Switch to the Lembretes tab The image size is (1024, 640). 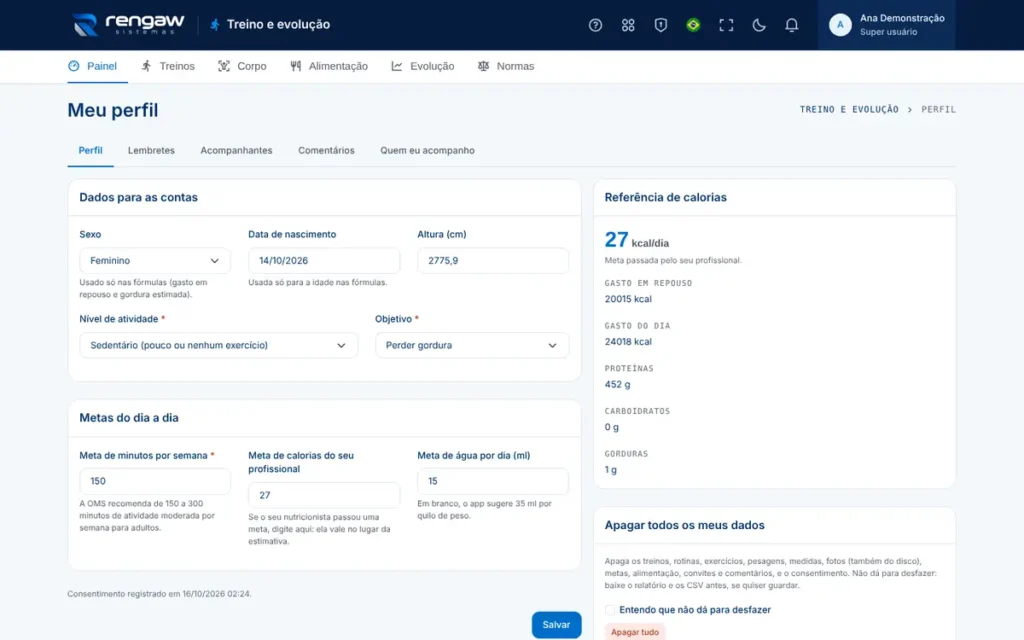point(151,150)
